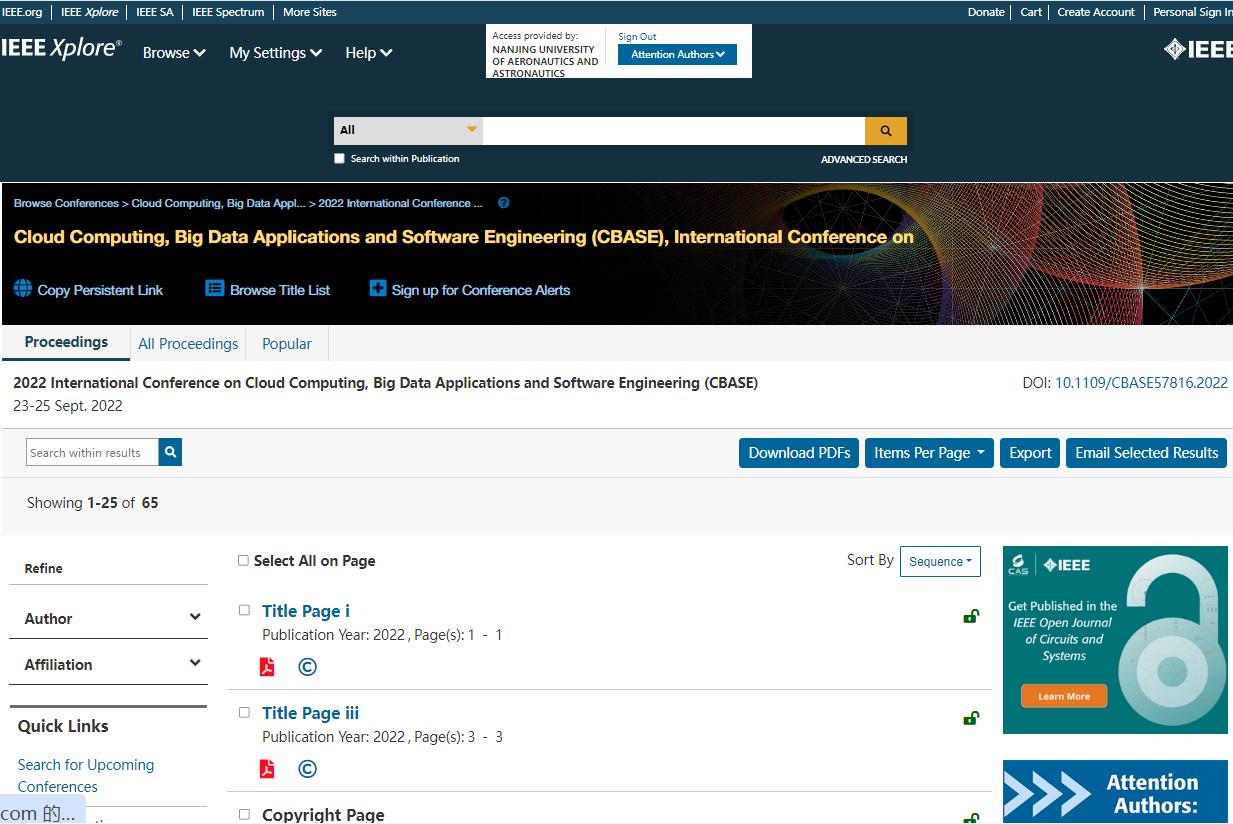Click the Search within results field

point(92,452)
